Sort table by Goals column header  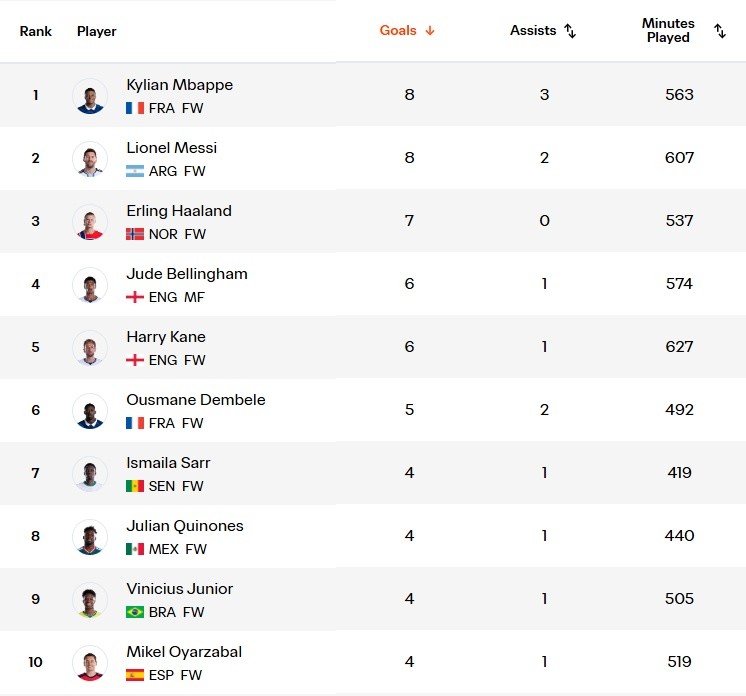[x=398, y=30]
